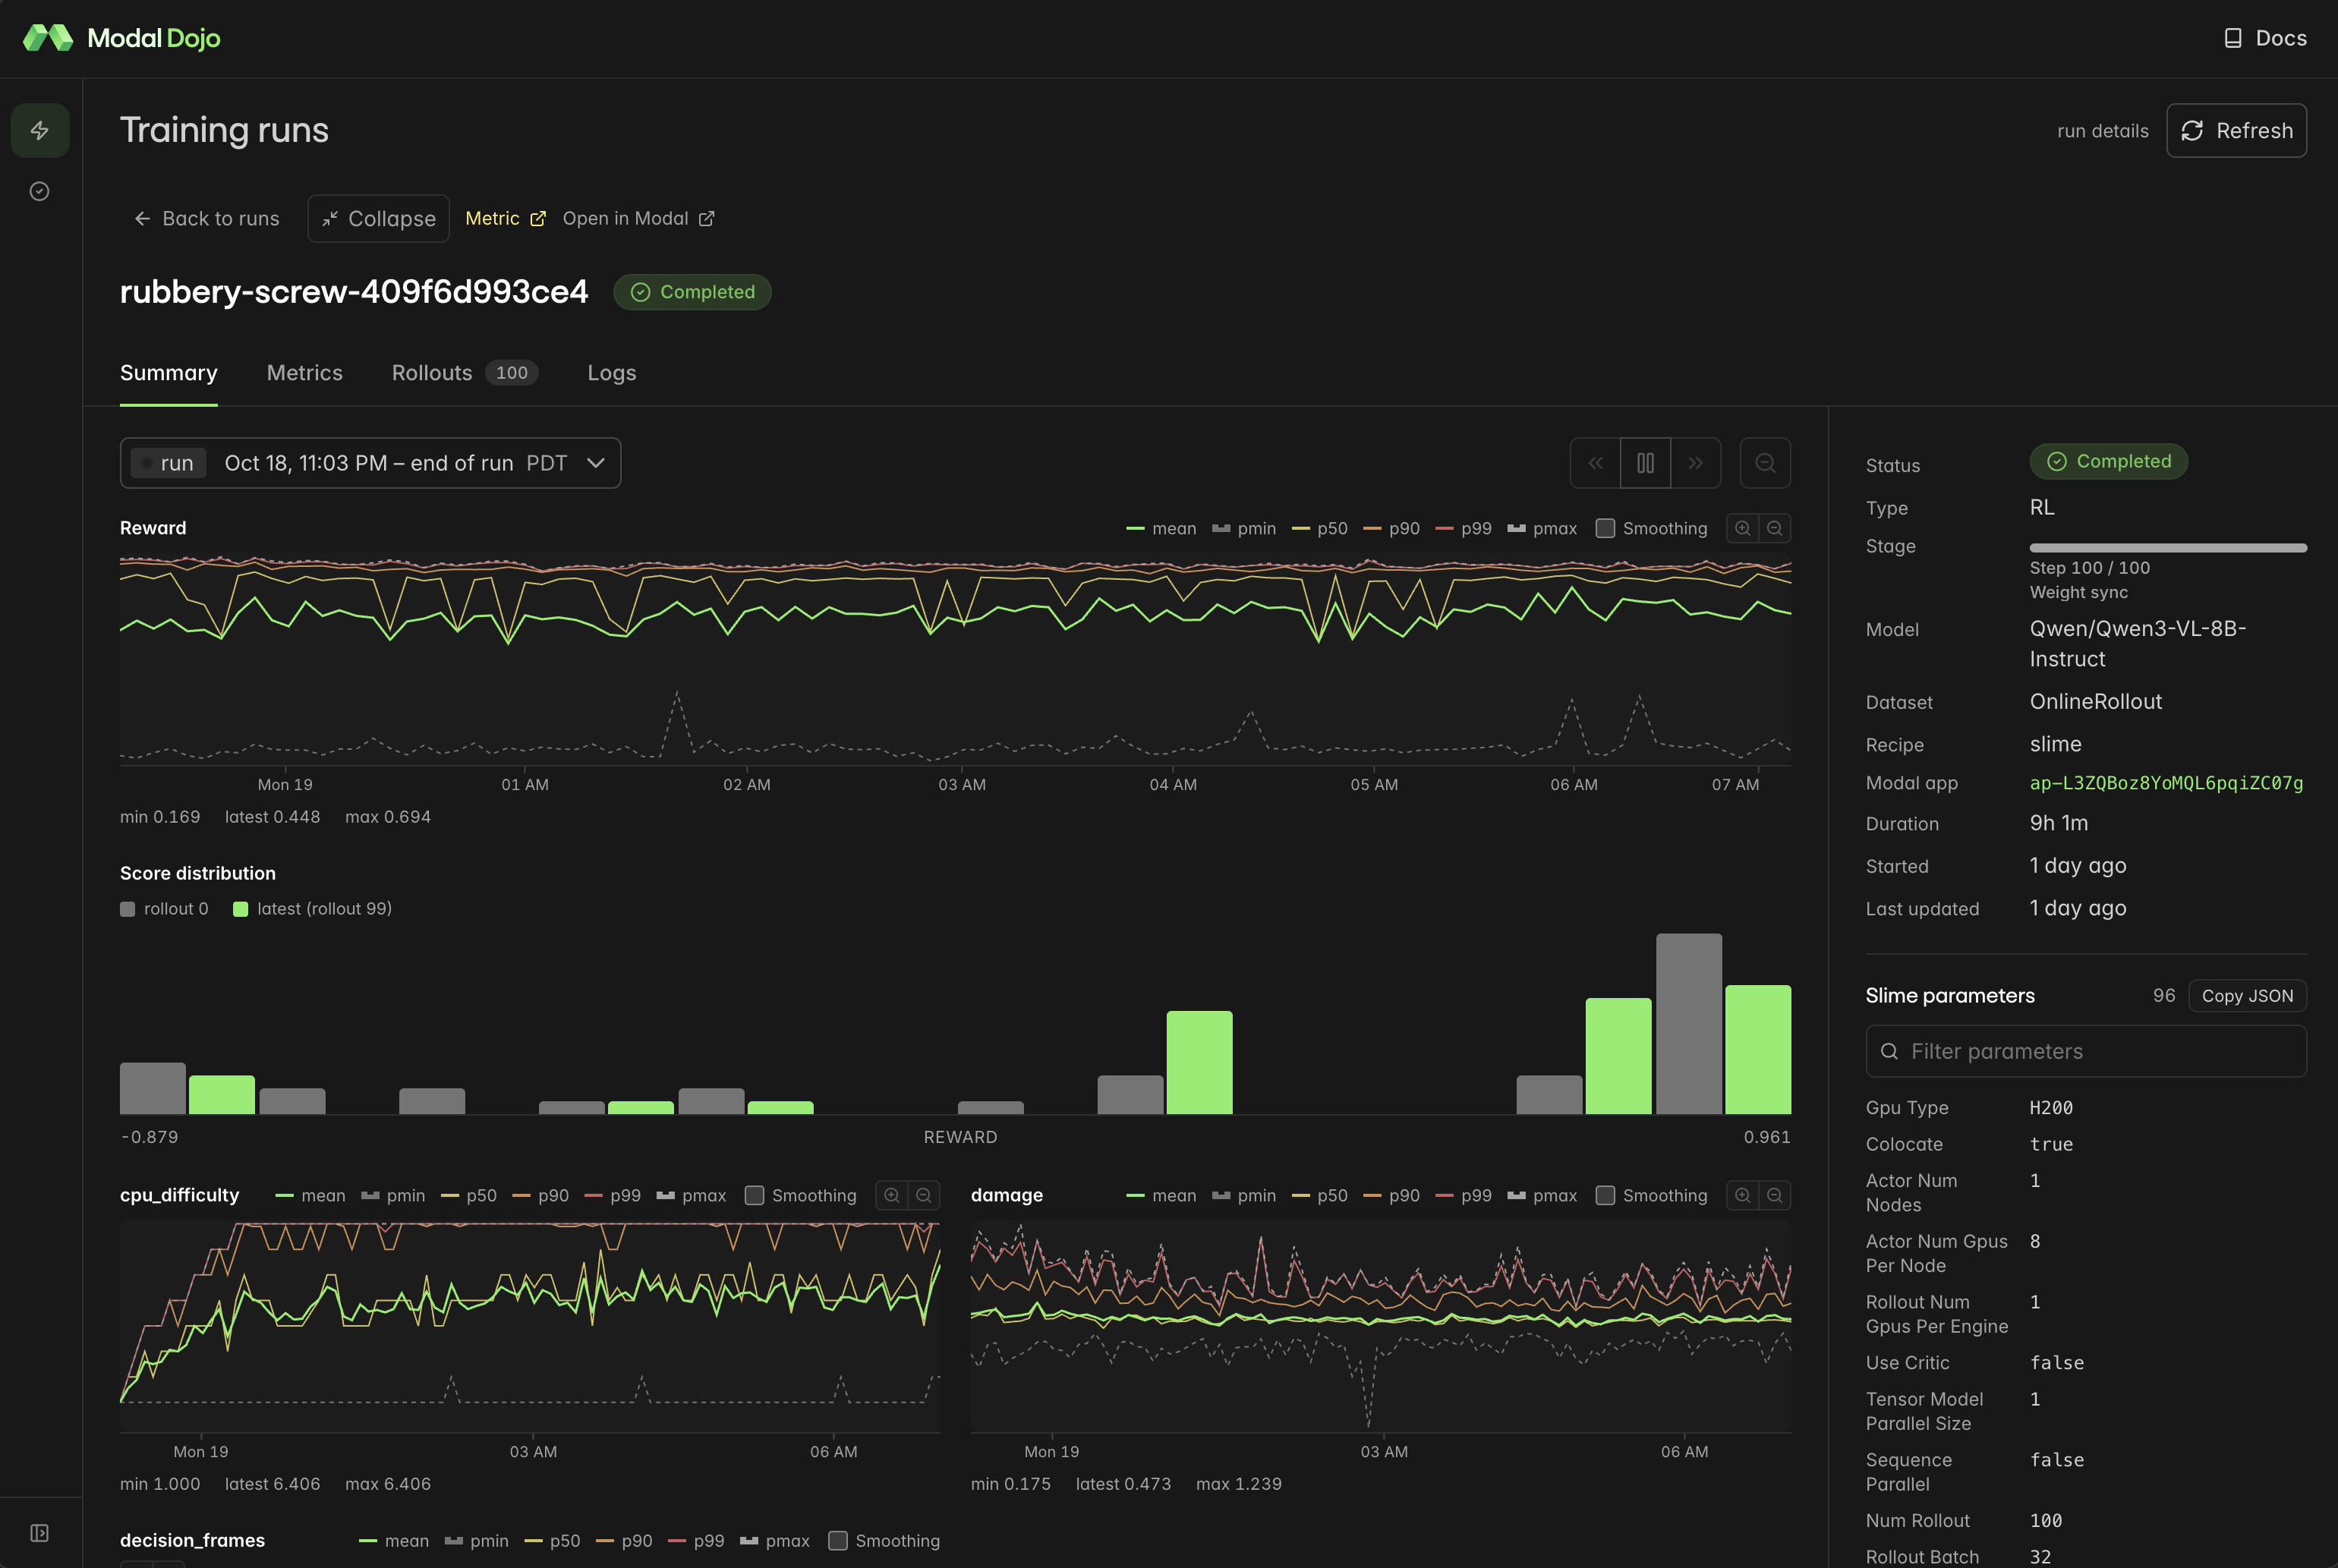This screenshot has width=2338, height=1568.
Task: Open in Modal link
Action: (x=638, y=219)
